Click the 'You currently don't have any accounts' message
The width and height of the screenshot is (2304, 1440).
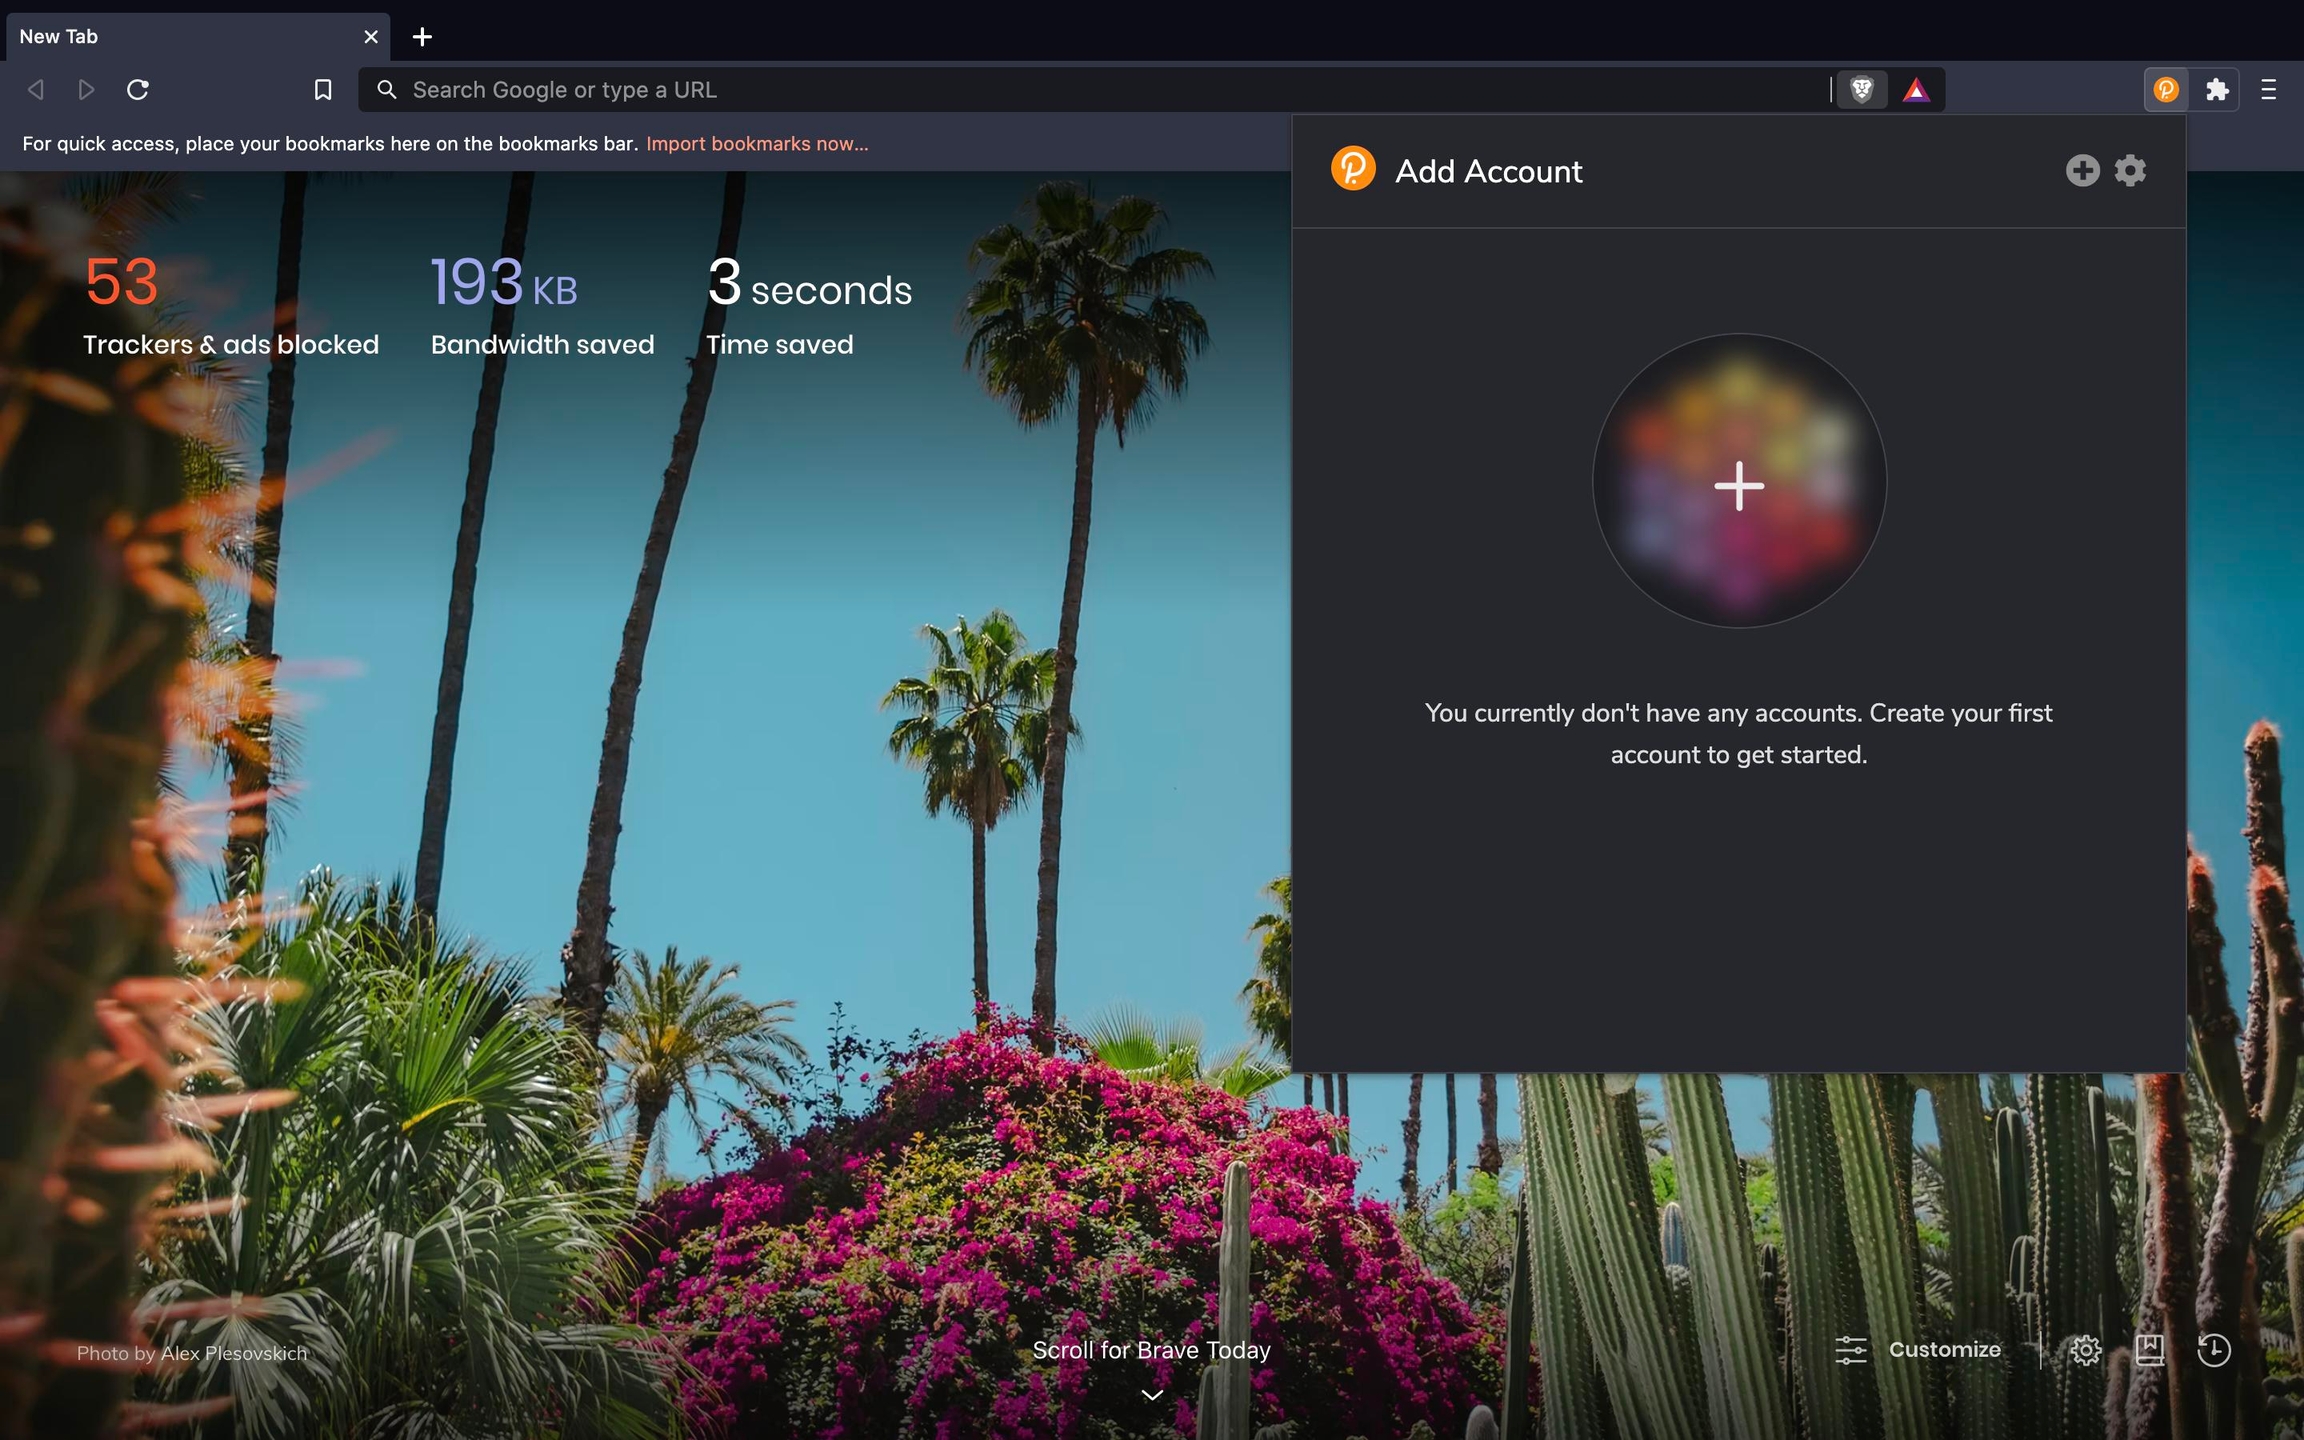[1738, 733]
